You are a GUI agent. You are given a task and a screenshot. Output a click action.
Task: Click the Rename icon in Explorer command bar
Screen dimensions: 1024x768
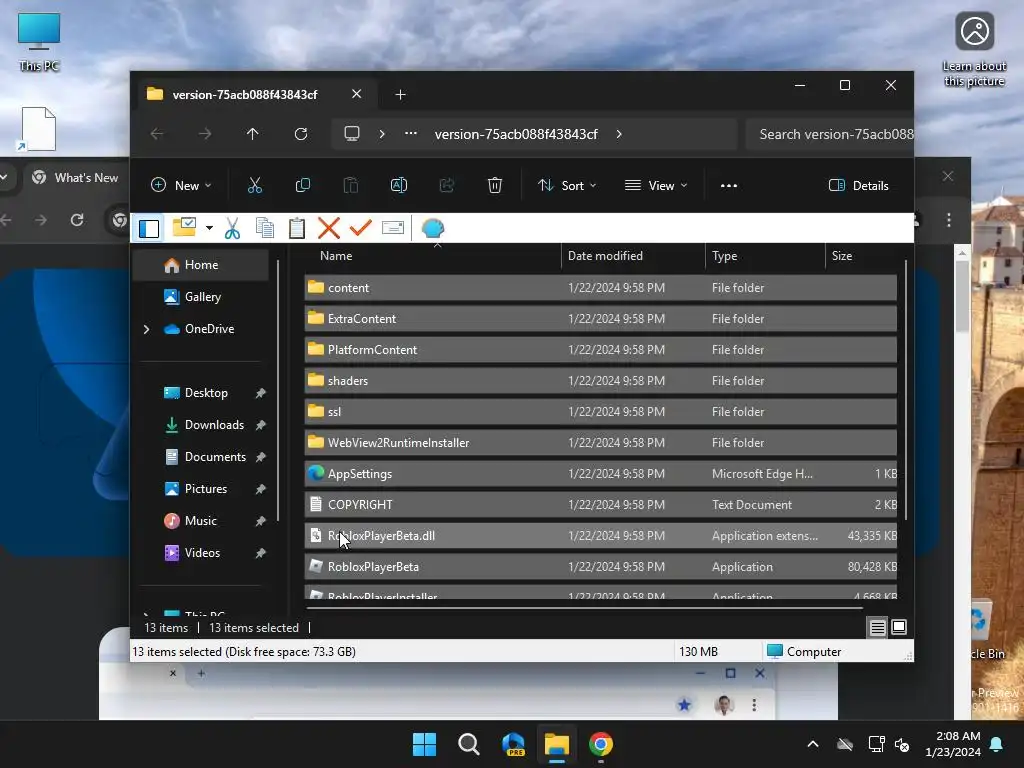pyautogui.click(x=398, y=185)
